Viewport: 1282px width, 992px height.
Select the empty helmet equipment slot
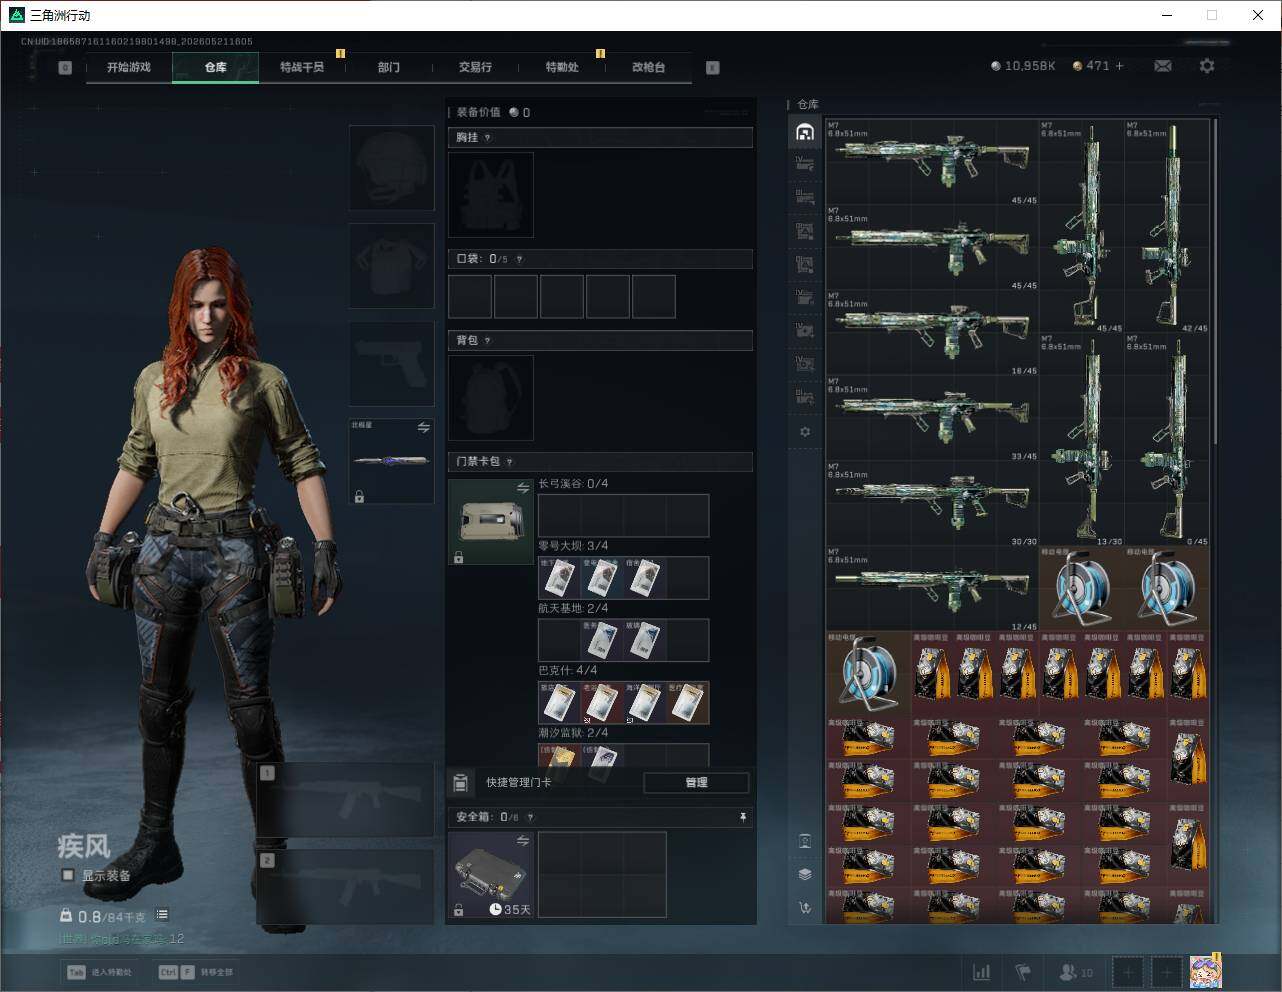coord(391,167)
